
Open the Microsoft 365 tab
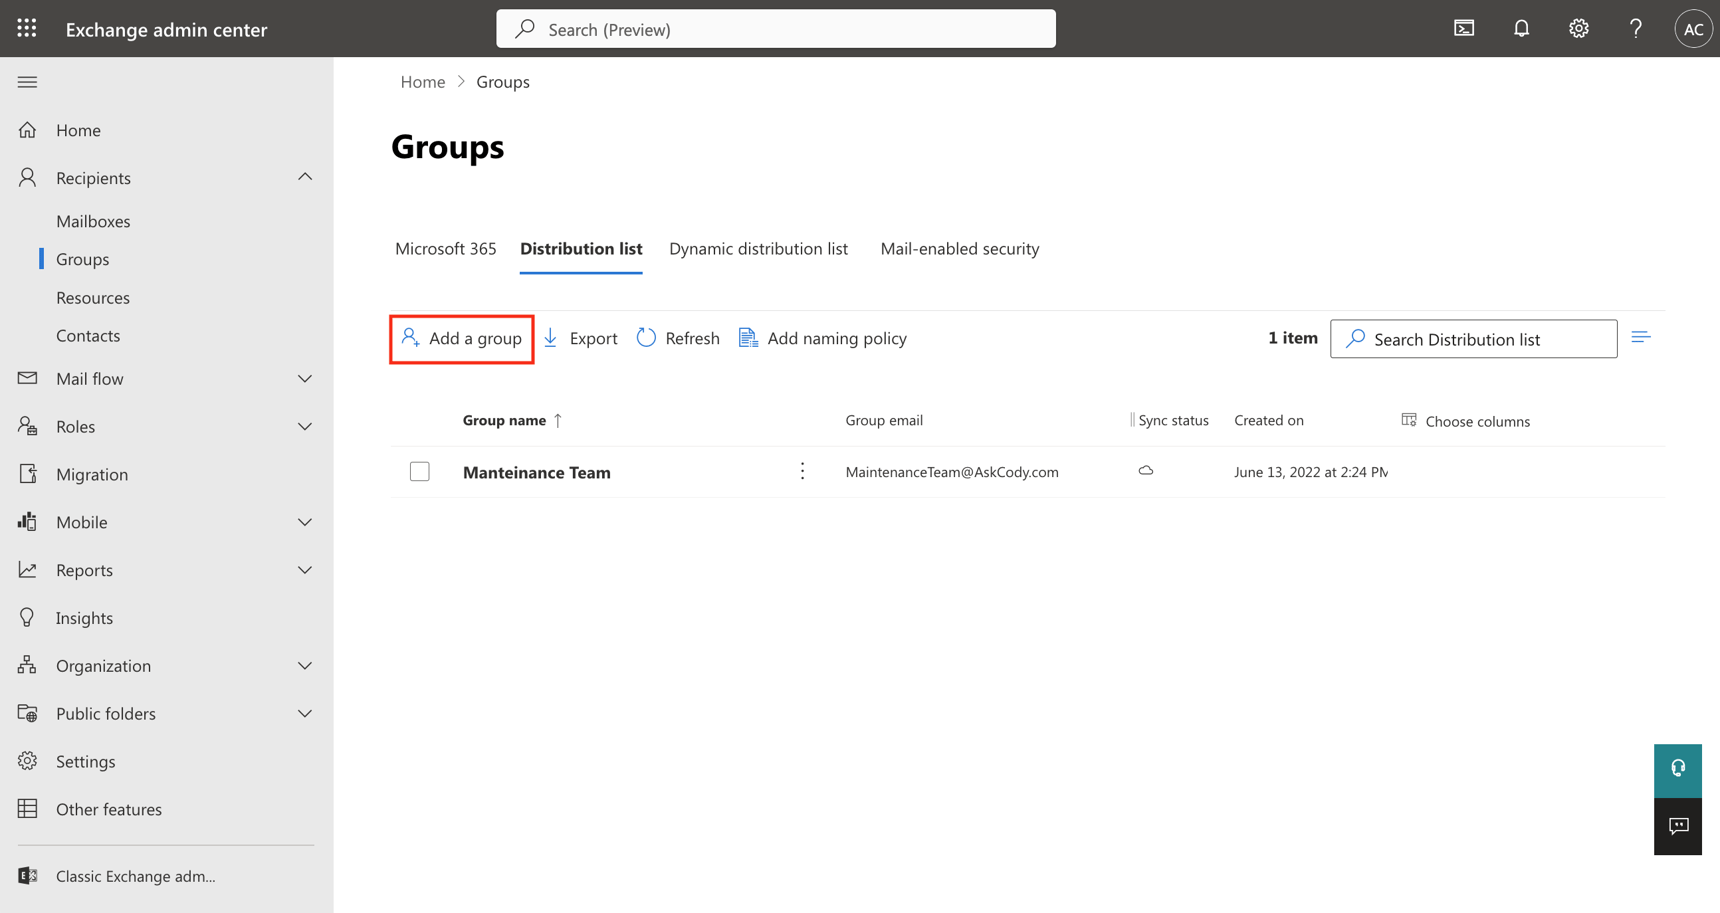(x=445, y=248)
